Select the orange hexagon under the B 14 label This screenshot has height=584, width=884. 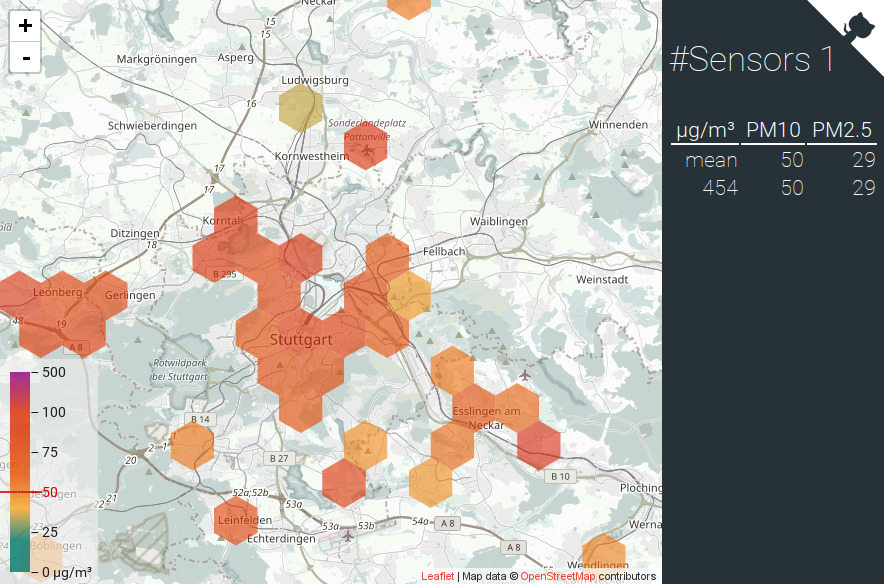[x=192, y=445]
